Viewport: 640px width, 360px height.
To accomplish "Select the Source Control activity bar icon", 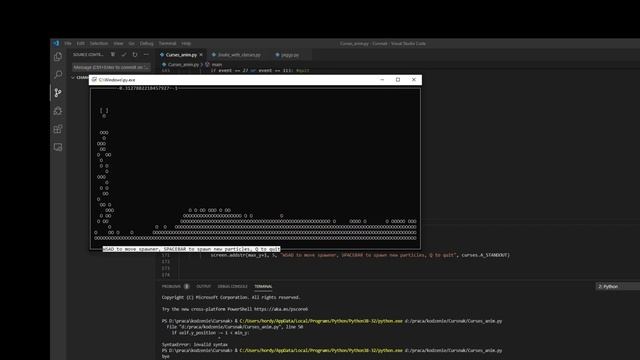I will [58, 93].
